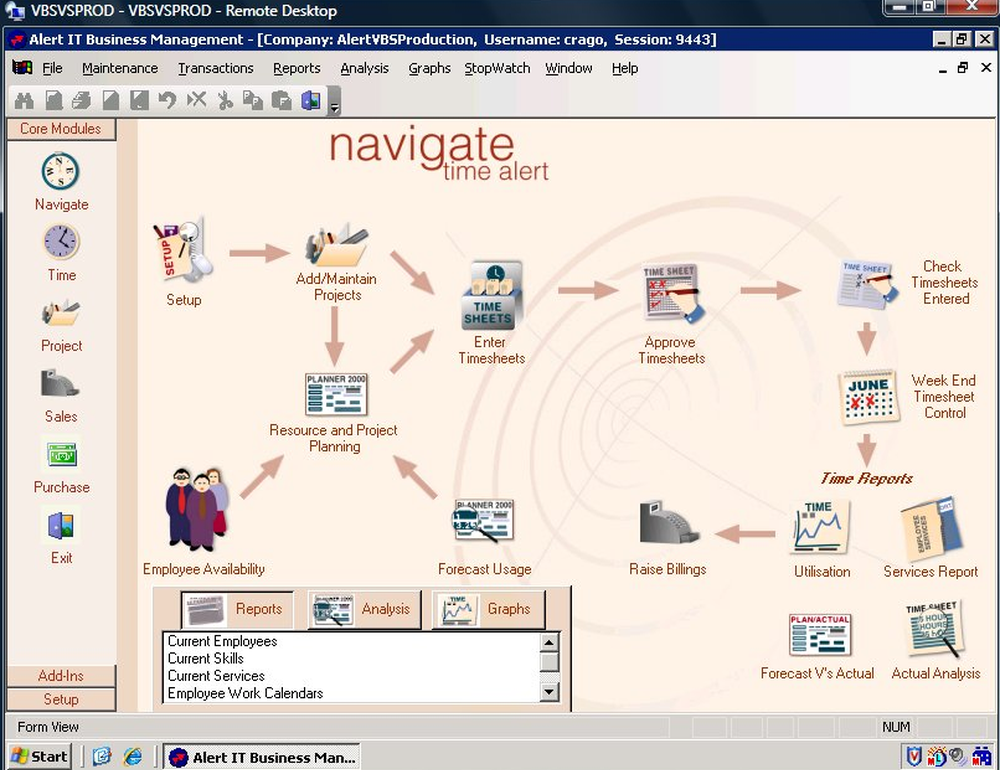1000x770 pixels.
Task: Click the copy toolbar icon
Action: [x=253, y=100]
